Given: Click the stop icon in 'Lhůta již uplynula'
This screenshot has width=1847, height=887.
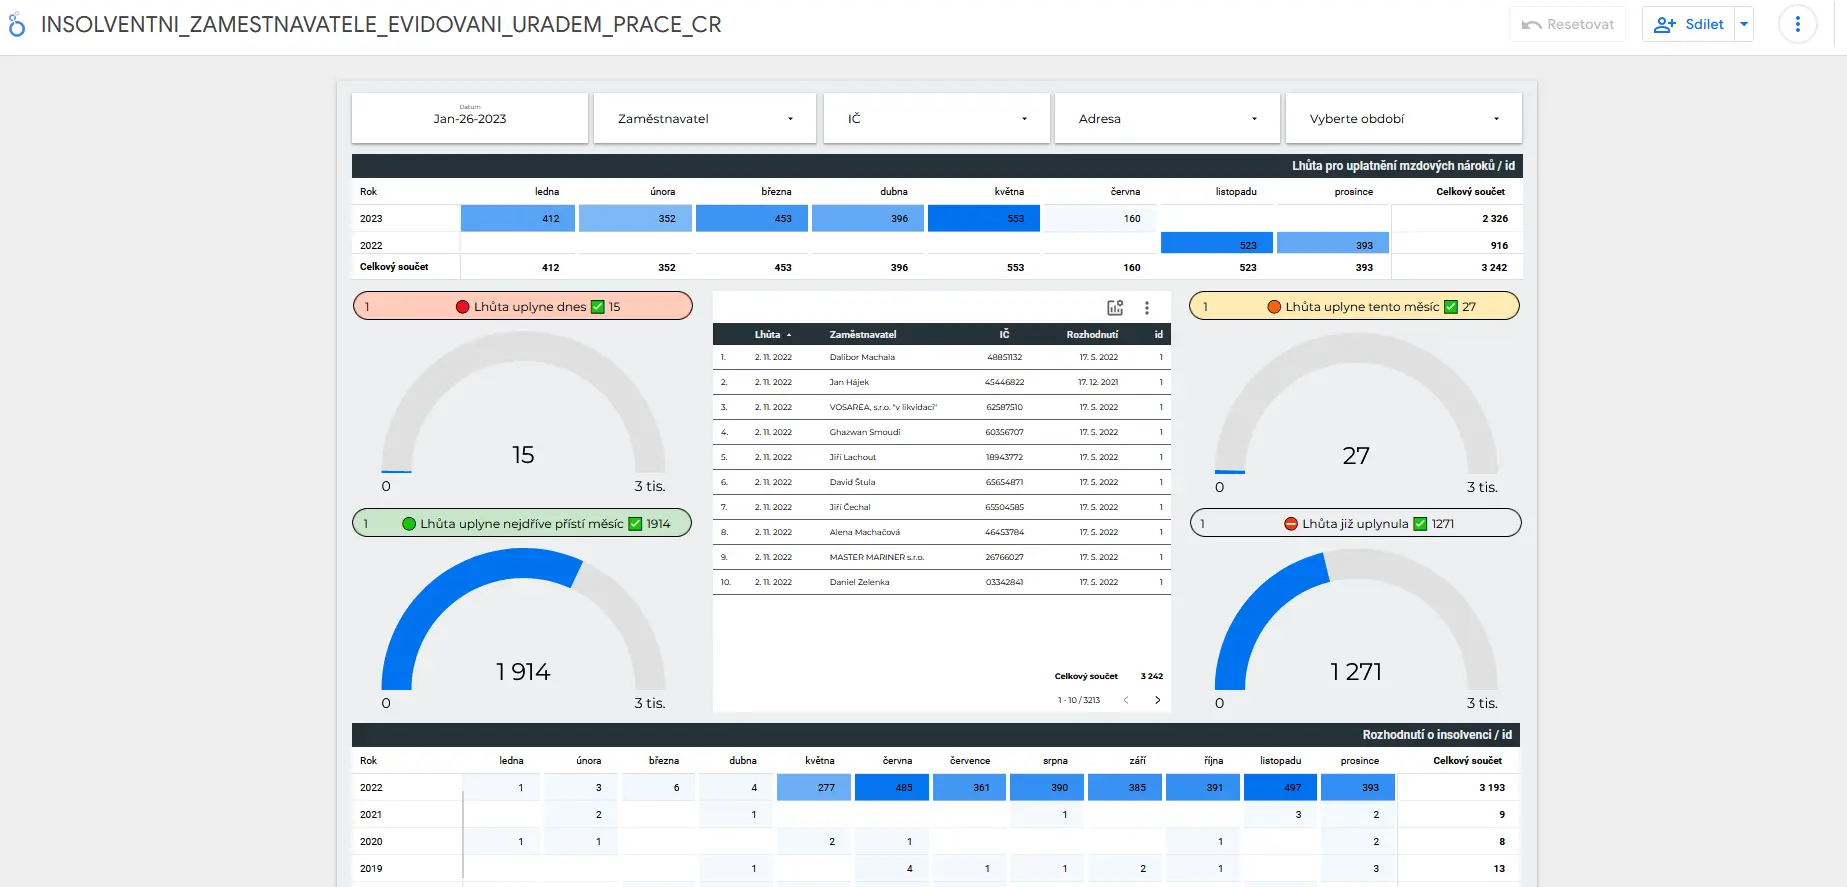Looking at the screenshot, I should (x=1291, y=524).
